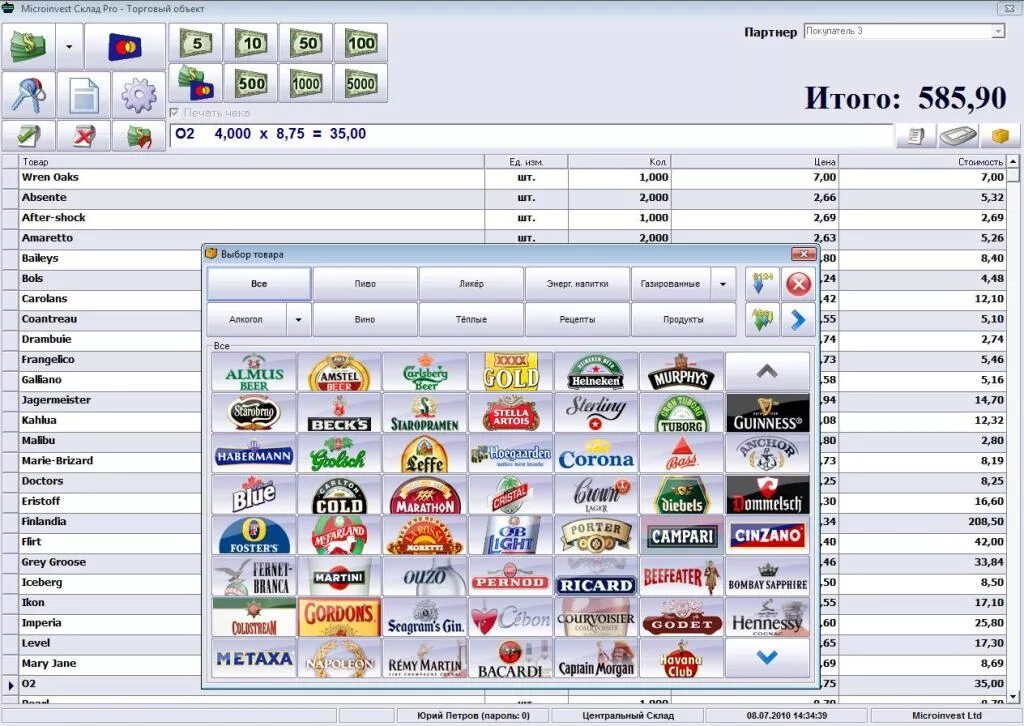Click the mixed cash and card payment icon
1024x726 pixels.
(196, 83)
